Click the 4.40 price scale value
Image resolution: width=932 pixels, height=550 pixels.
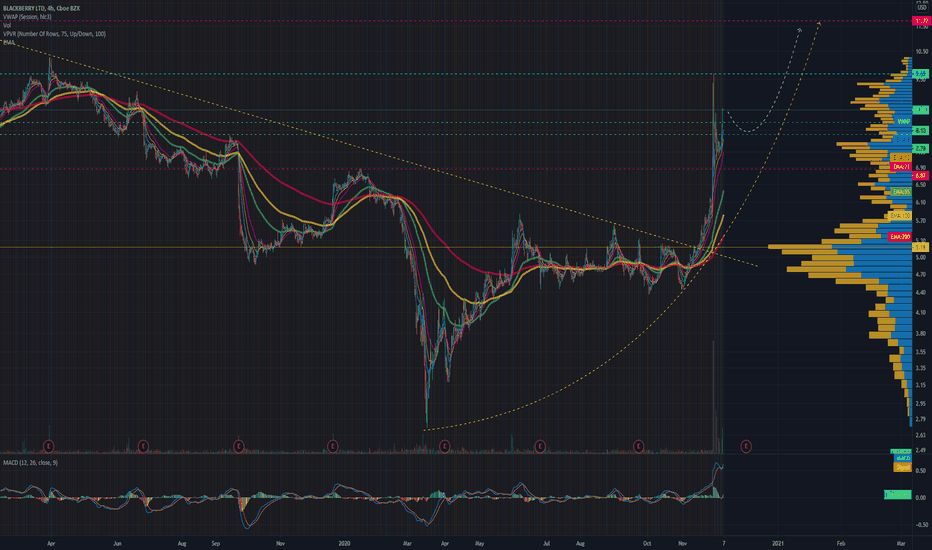tap(921, 293)
